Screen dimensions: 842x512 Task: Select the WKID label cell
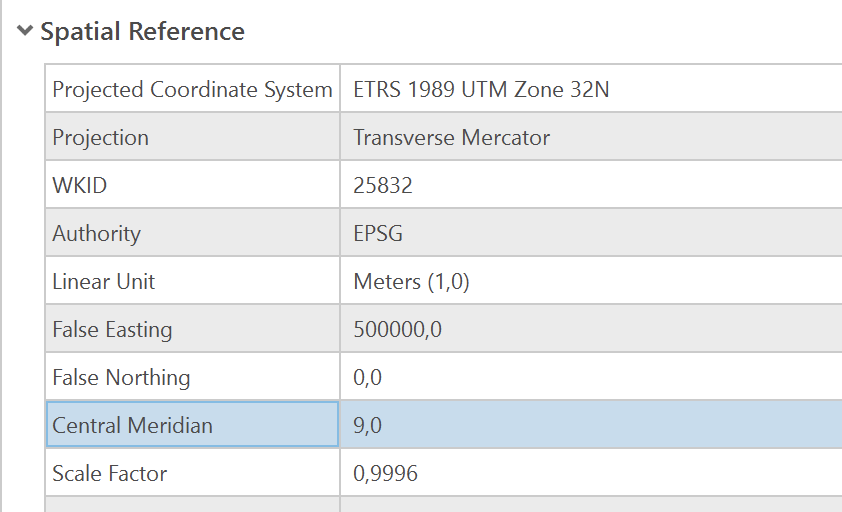point(192,185)
